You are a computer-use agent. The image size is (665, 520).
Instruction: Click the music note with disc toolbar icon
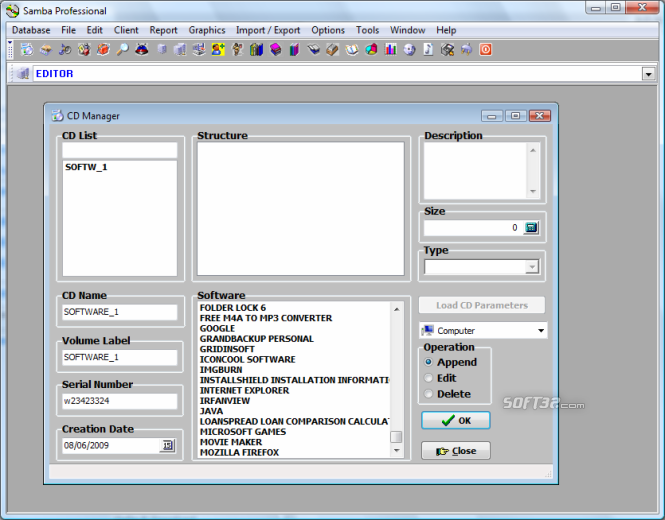(x=65, y=50)
